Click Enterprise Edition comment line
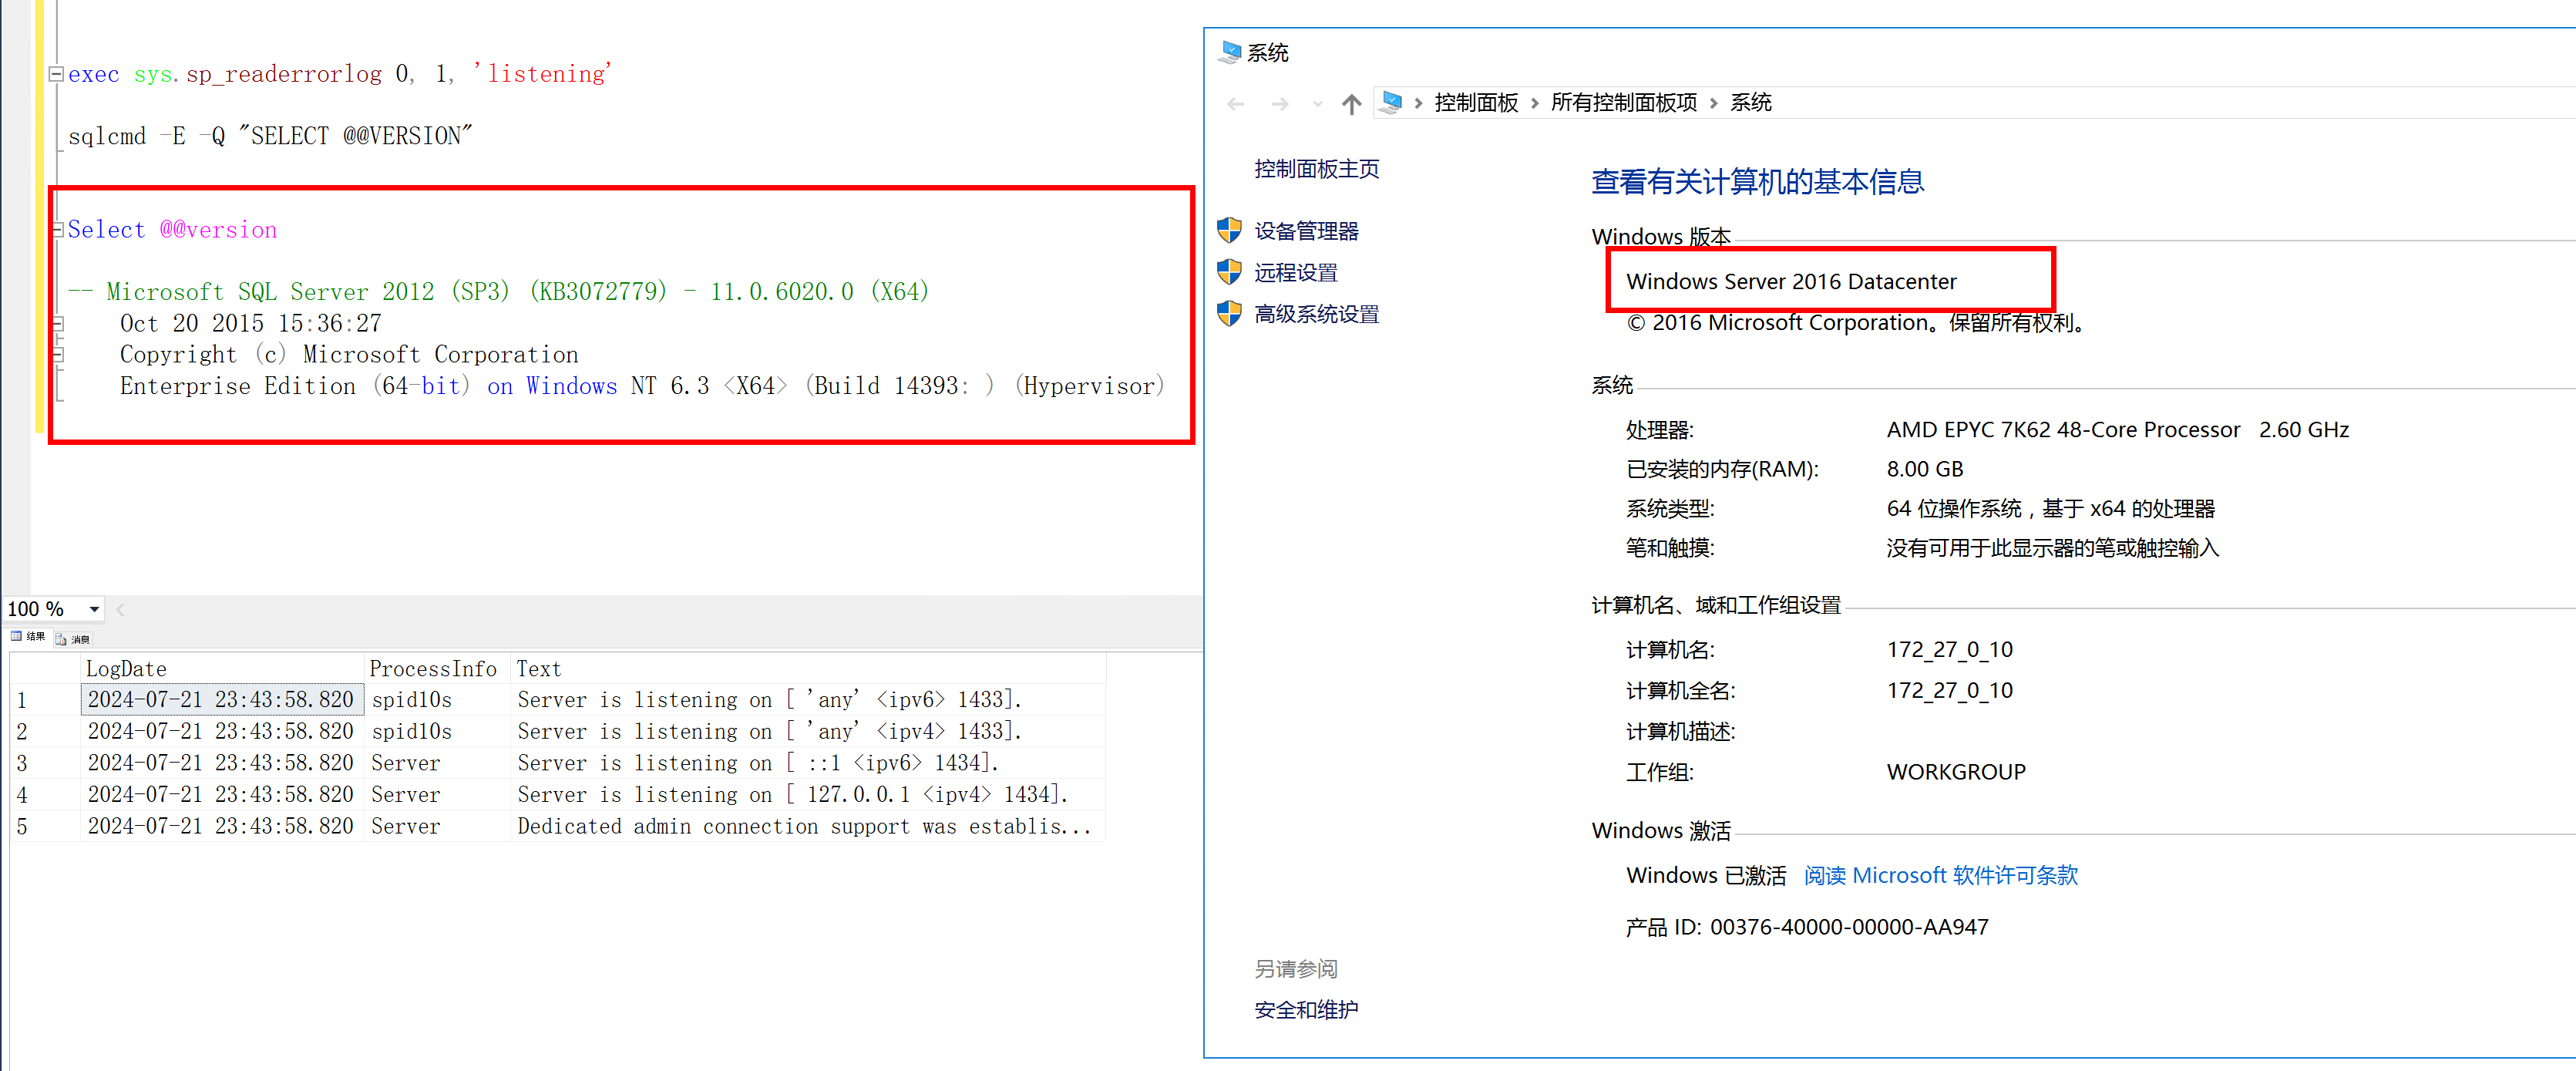The height and width of the screenshot is (1071, 2576). click(642, 386)
